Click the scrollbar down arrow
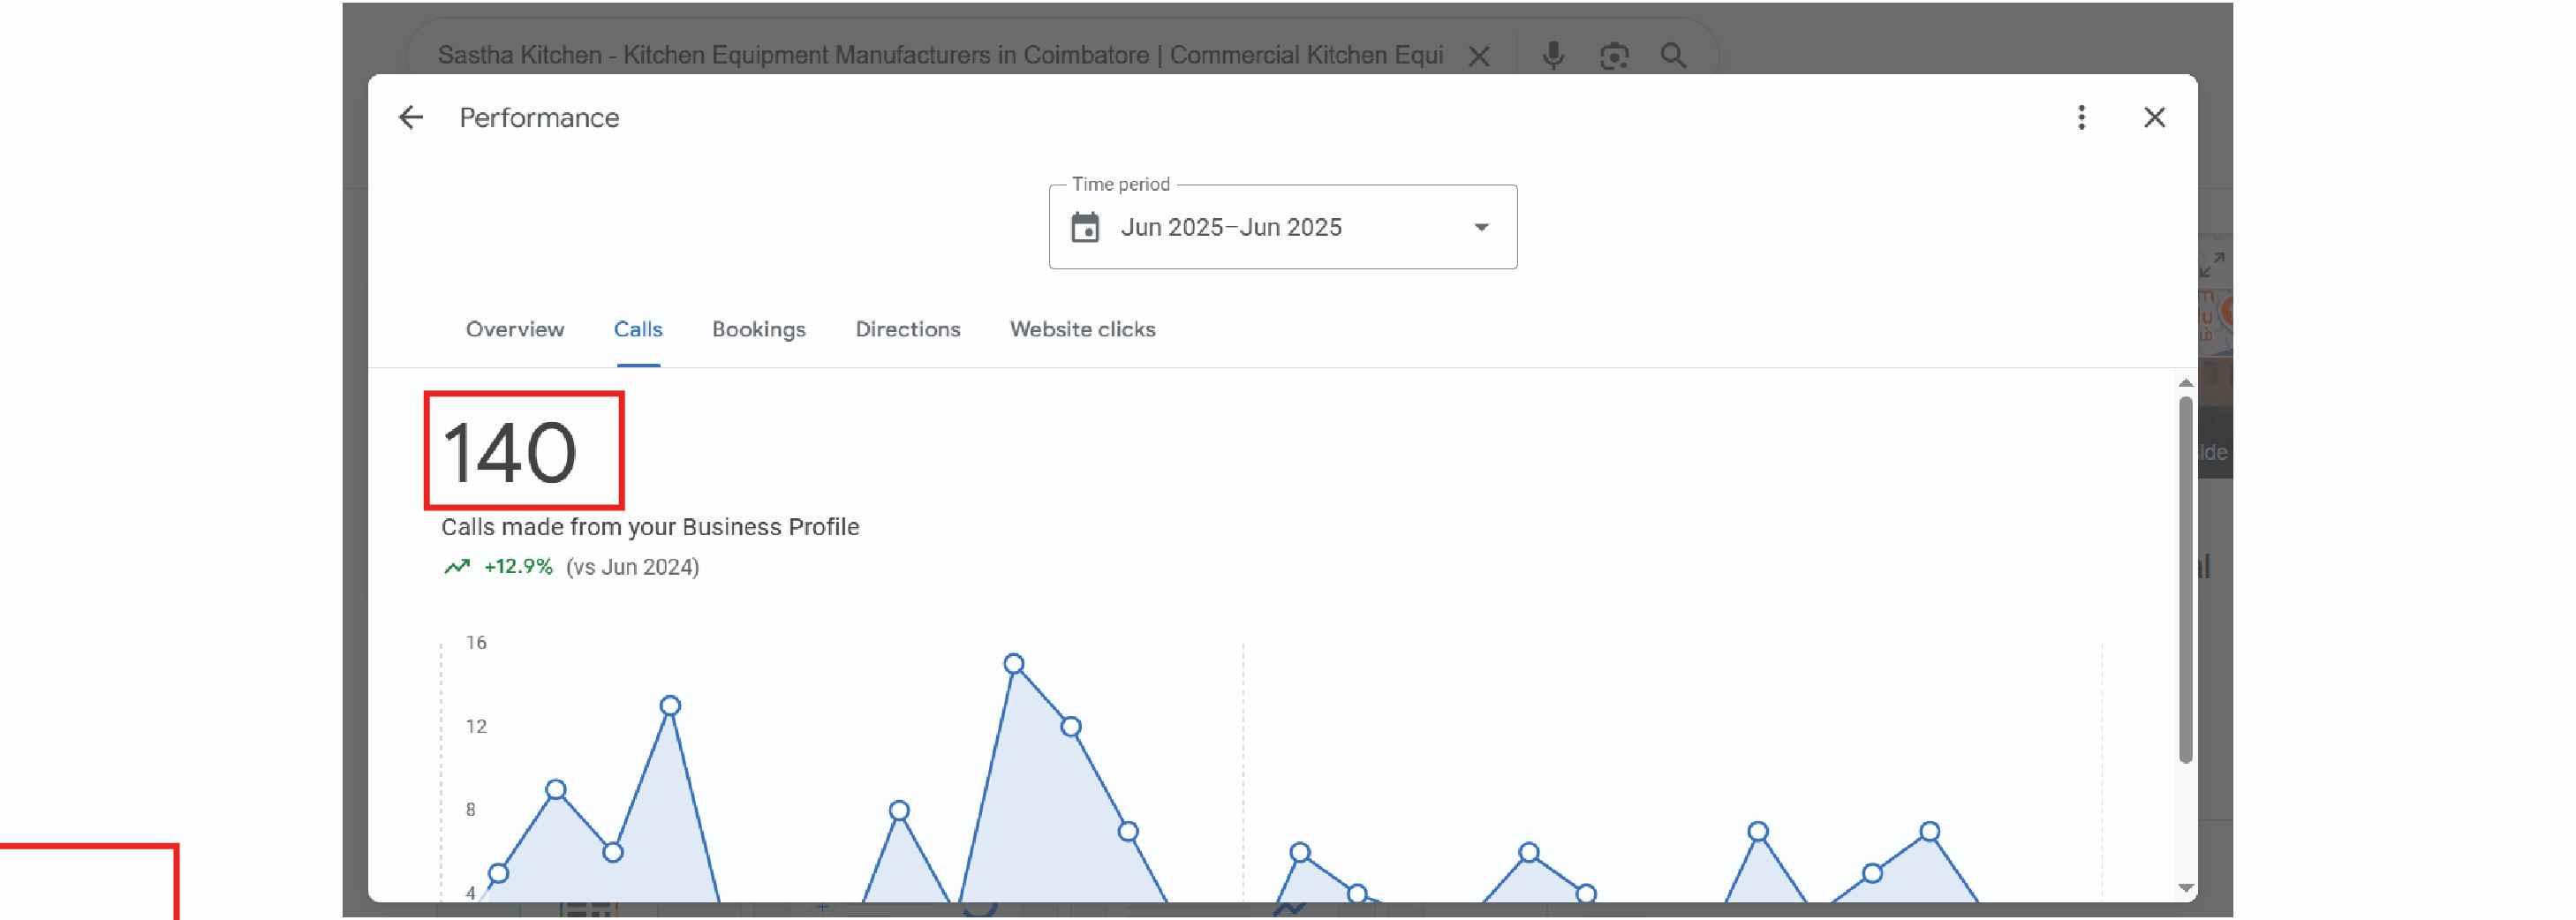Viewport: 2576px width, 920px height. click(x=2186, y=888)
